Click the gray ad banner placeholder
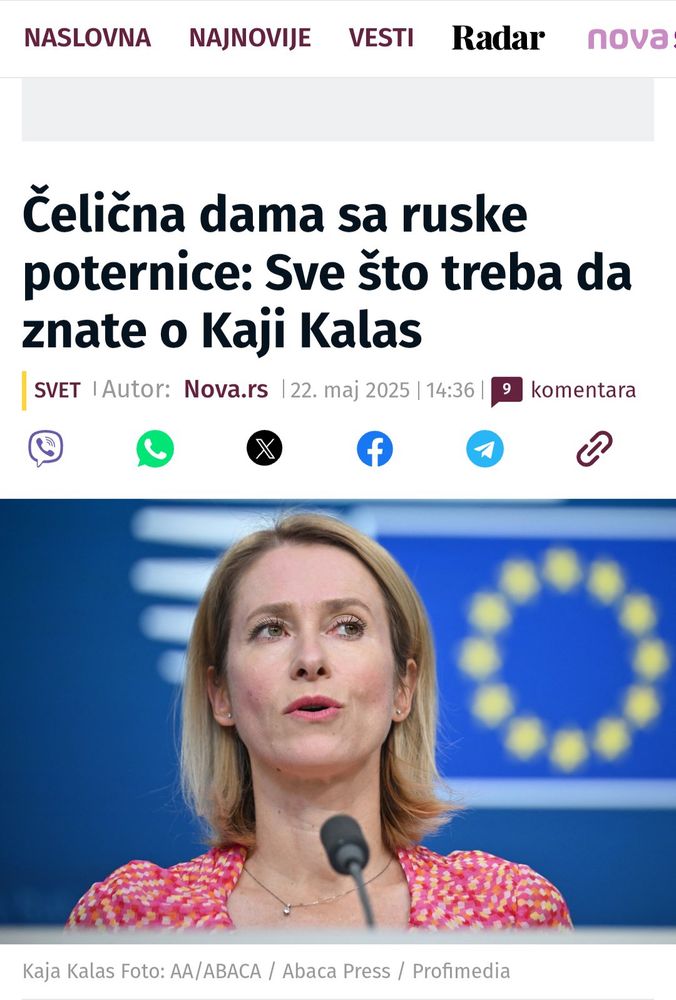Image resolution: width=676 pixels, height=1000 pixels. click(338, 110)
